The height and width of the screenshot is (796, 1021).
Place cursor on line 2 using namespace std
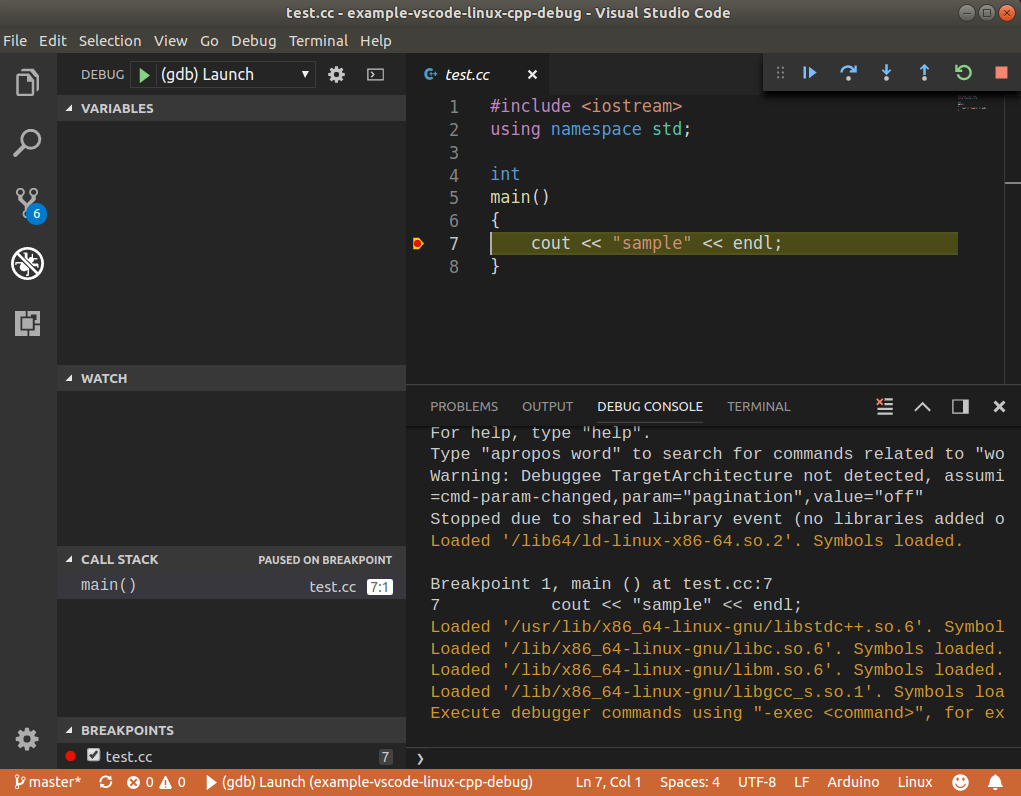[x=590, y=129]
